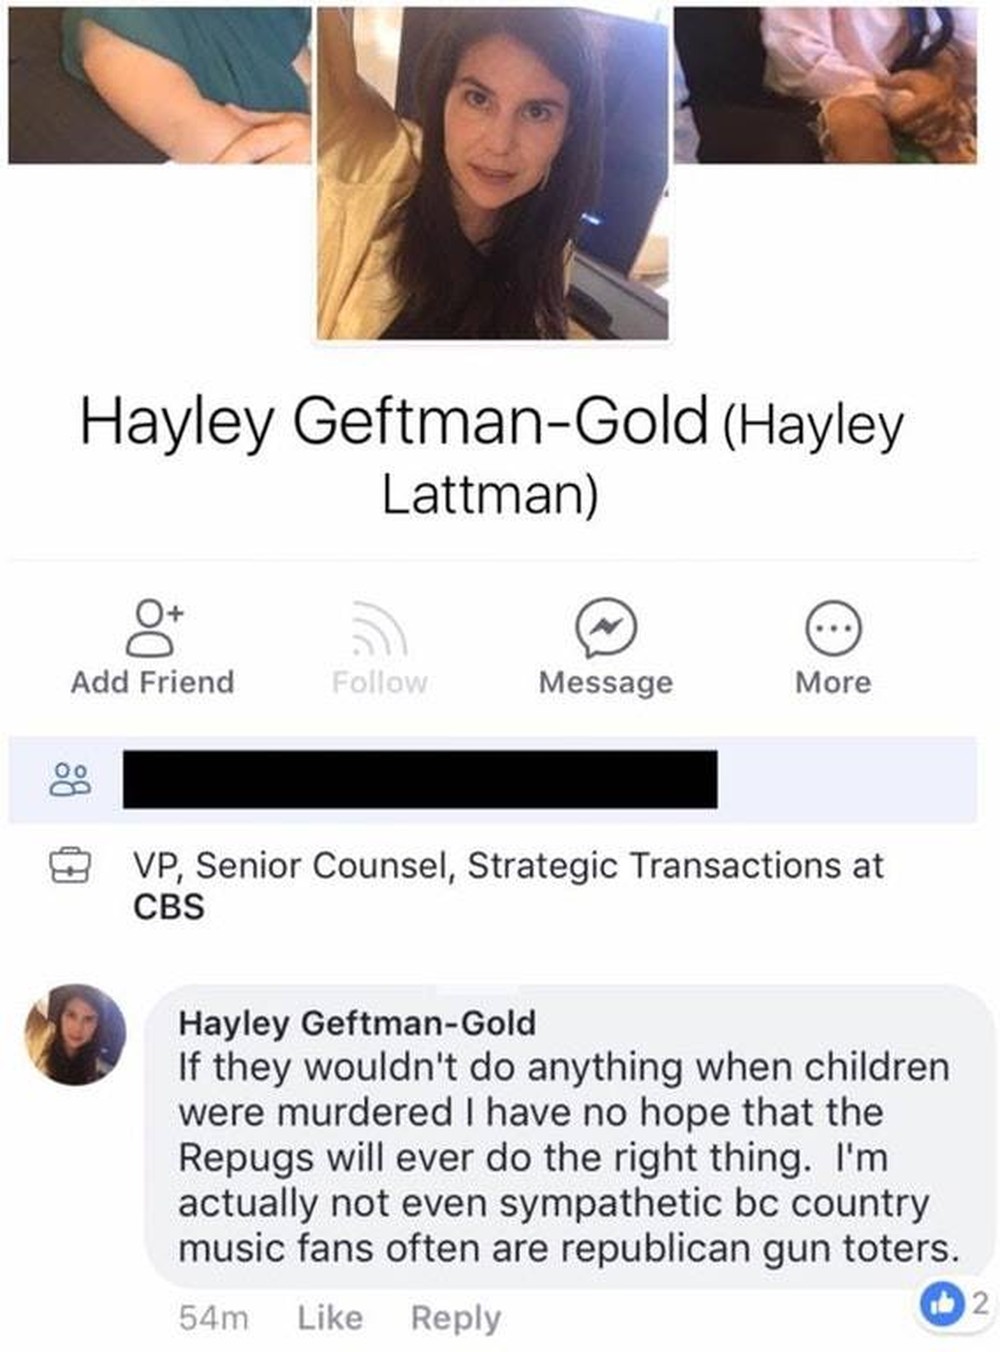Click the 54m comment timestamp
Screen dimensions: 1000x1352
(213, 1318)
